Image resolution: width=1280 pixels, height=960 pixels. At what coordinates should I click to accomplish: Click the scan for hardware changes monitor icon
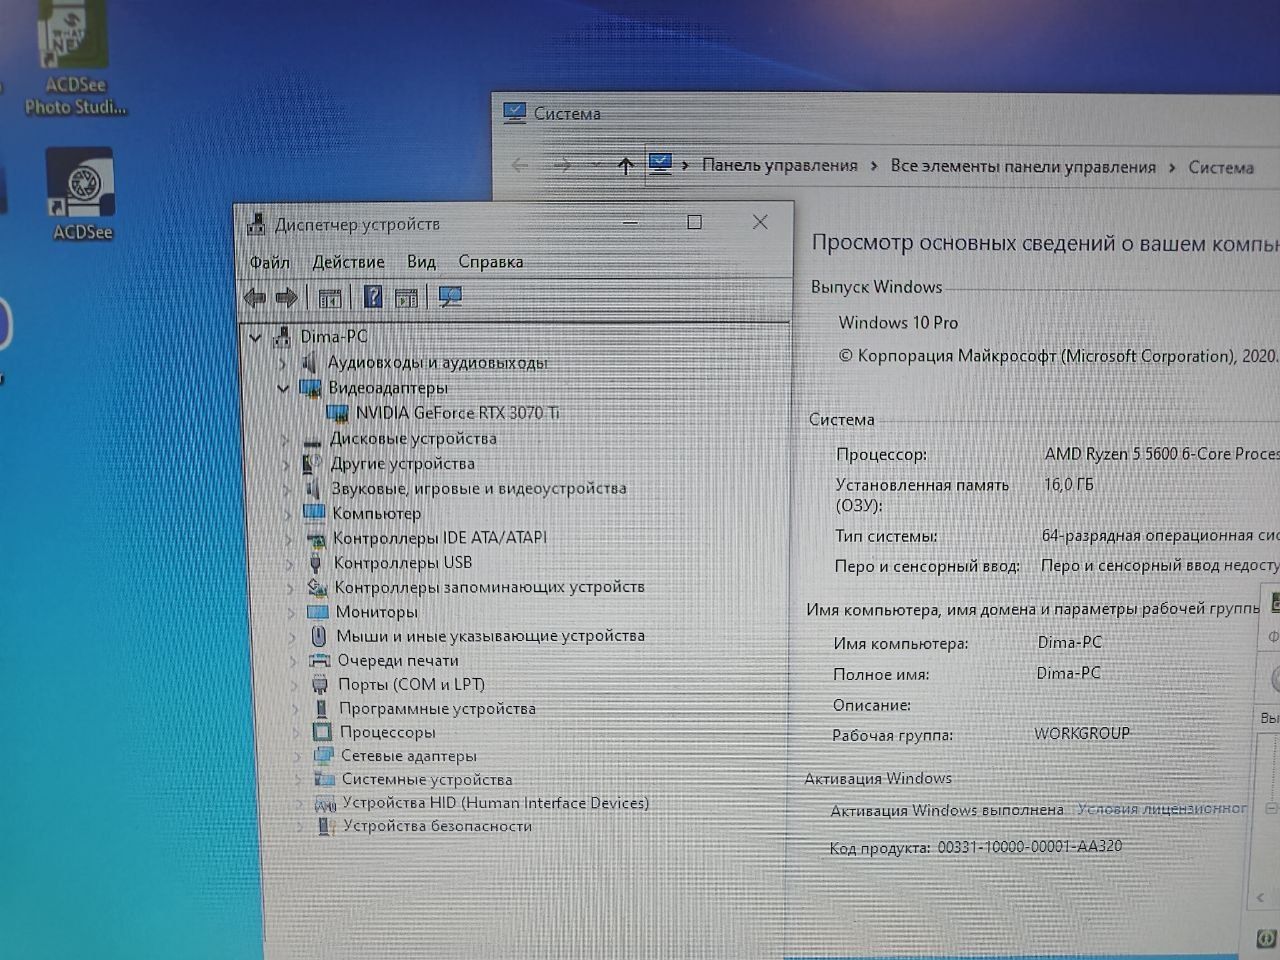(451, 297)
